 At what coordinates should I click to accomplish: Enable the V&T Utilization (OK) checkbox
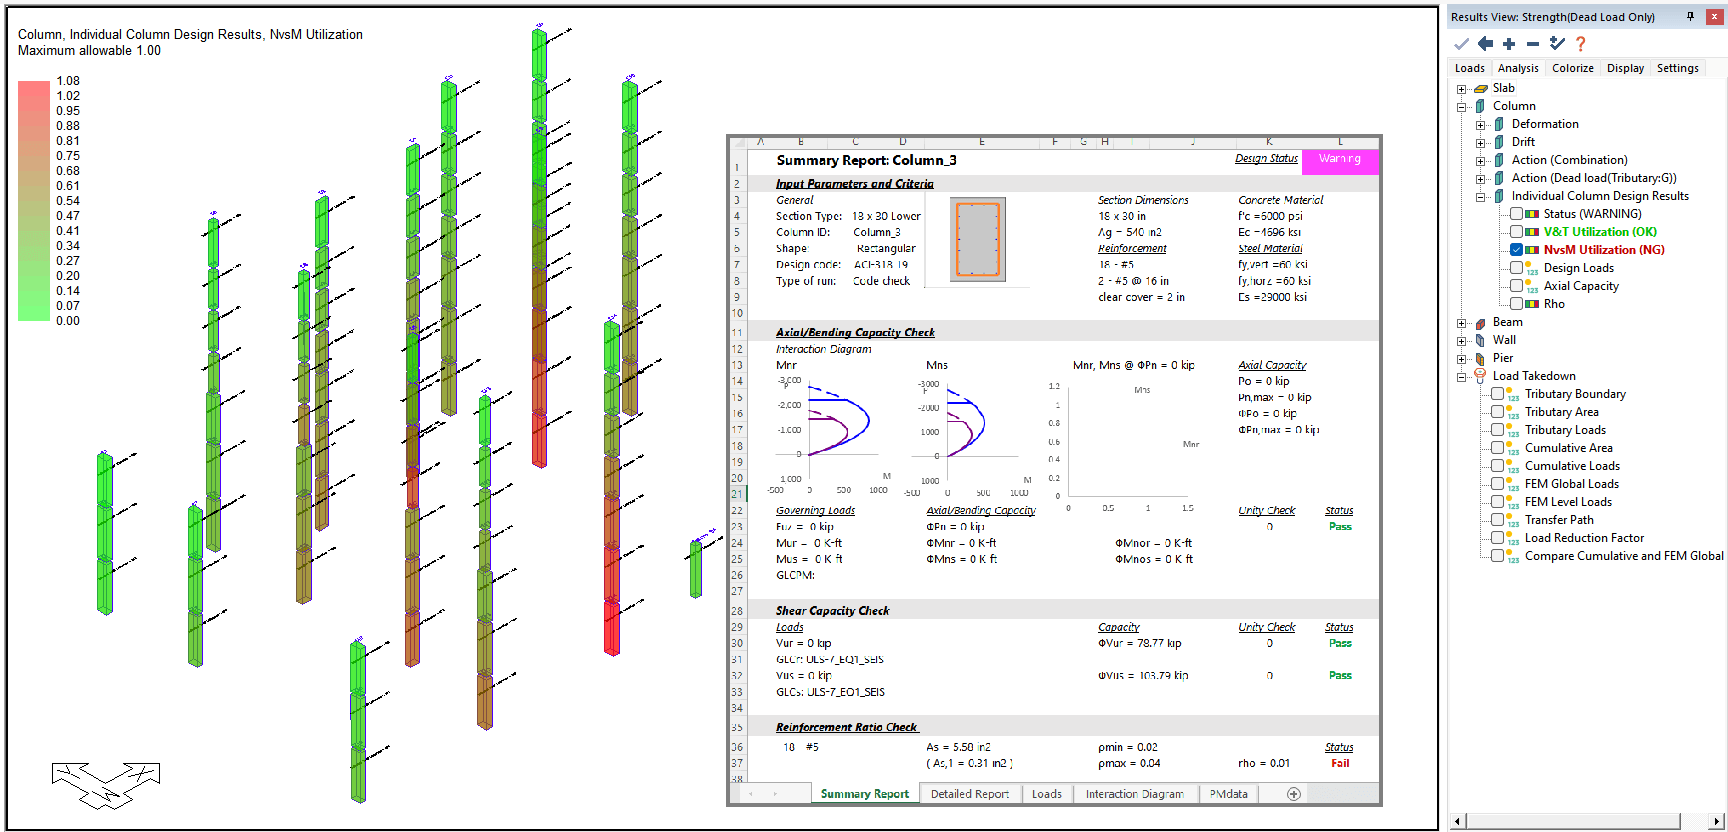(1516, 232)
